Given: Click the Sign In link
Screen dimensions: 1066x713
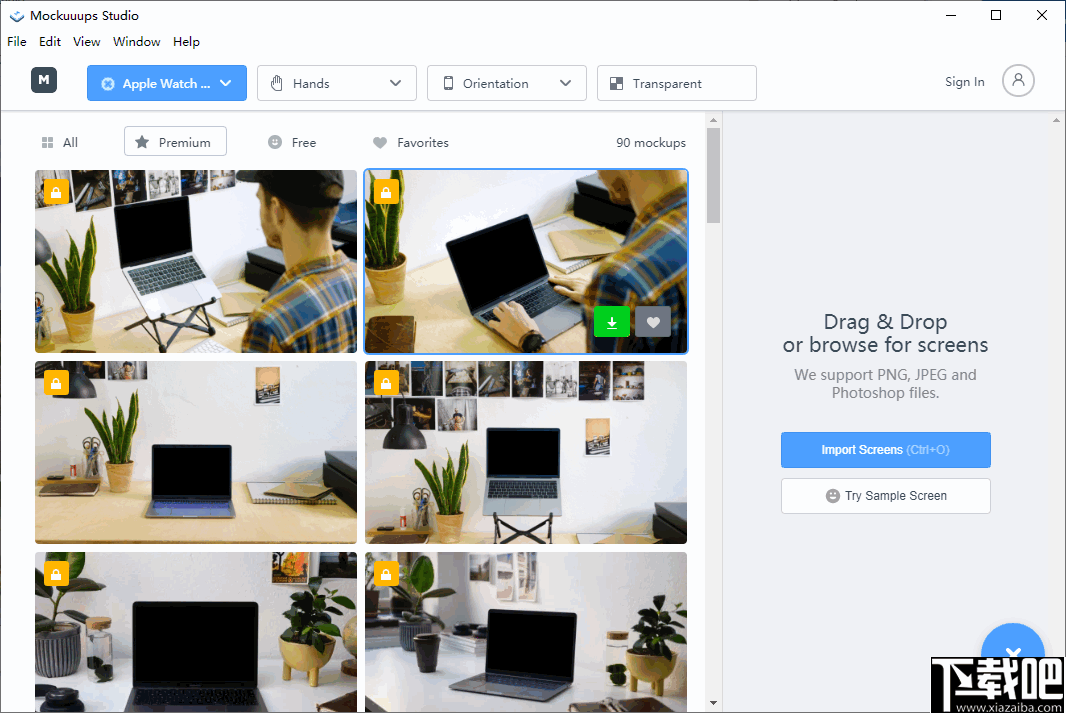Looking at the screenshot, I should pyautogui.click(x=963, y=81).
